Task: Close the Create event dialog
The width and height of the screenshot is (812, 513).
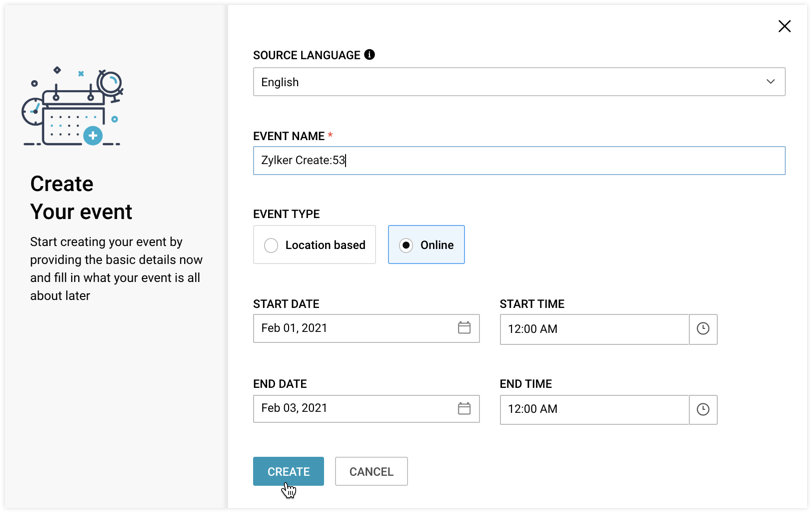Action: point(784,27)
